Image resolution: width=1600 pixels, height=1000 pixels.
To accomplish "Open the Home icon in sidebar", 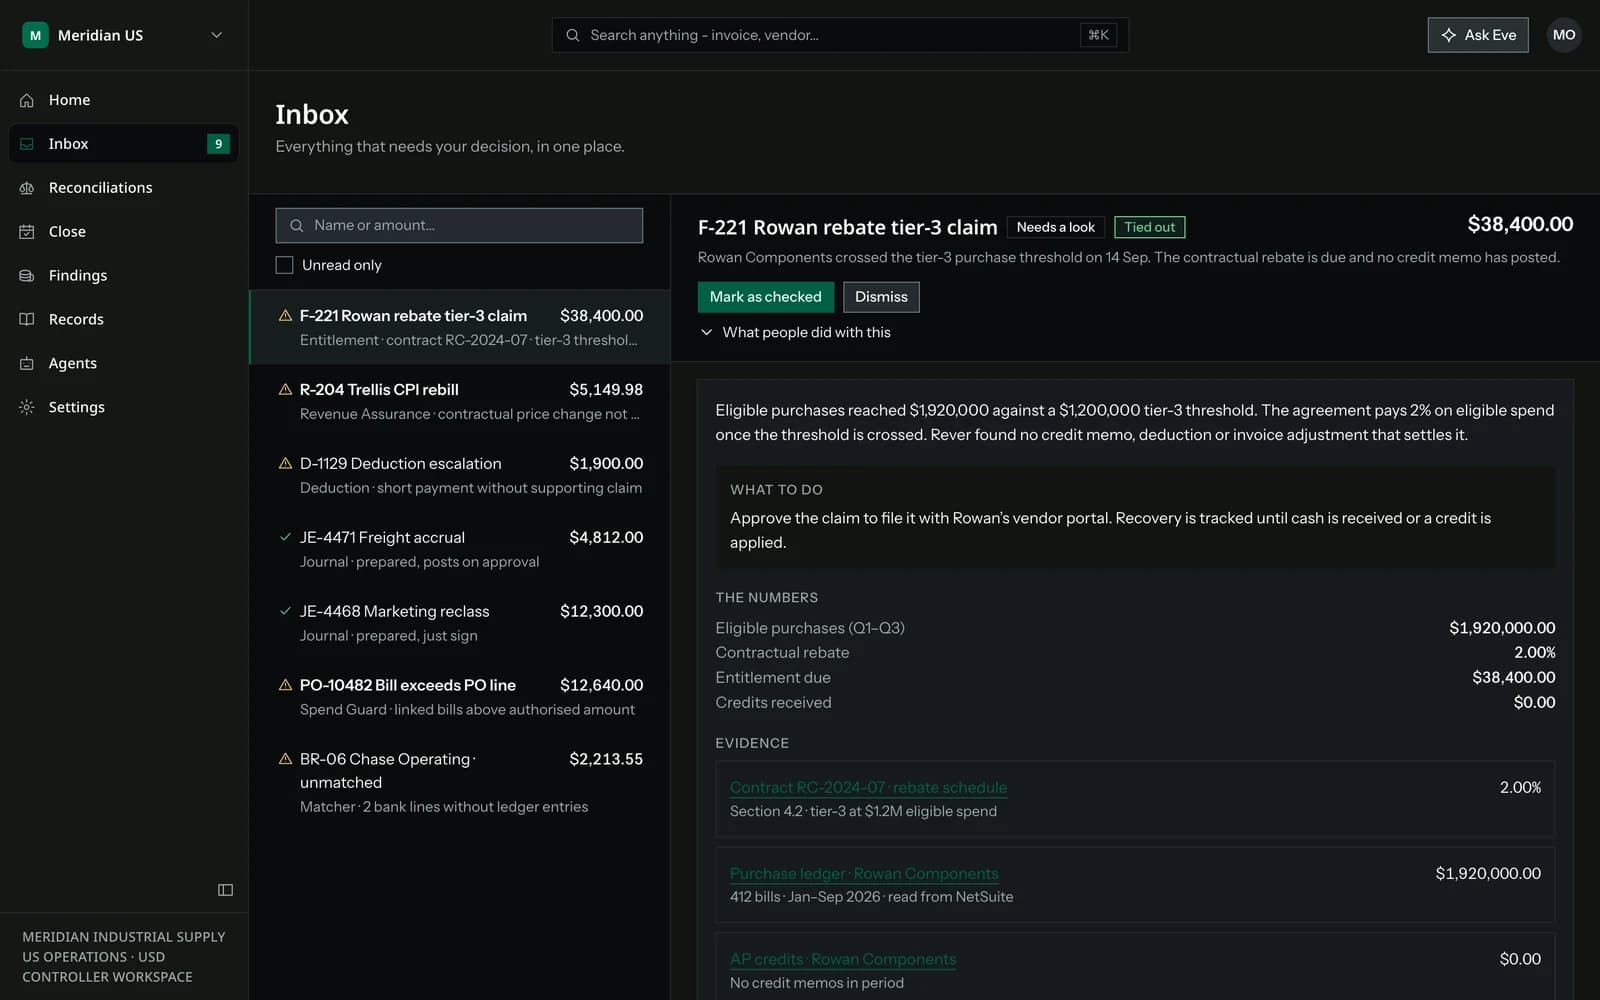I will [27, 100].
